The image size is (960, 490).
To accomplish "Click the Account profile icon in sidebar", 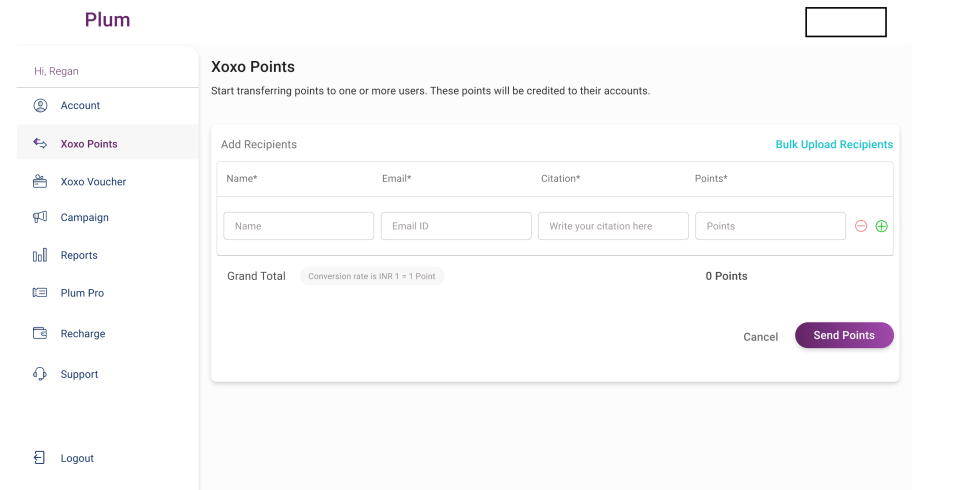I will pyautogui.click(x=40, y=105).
